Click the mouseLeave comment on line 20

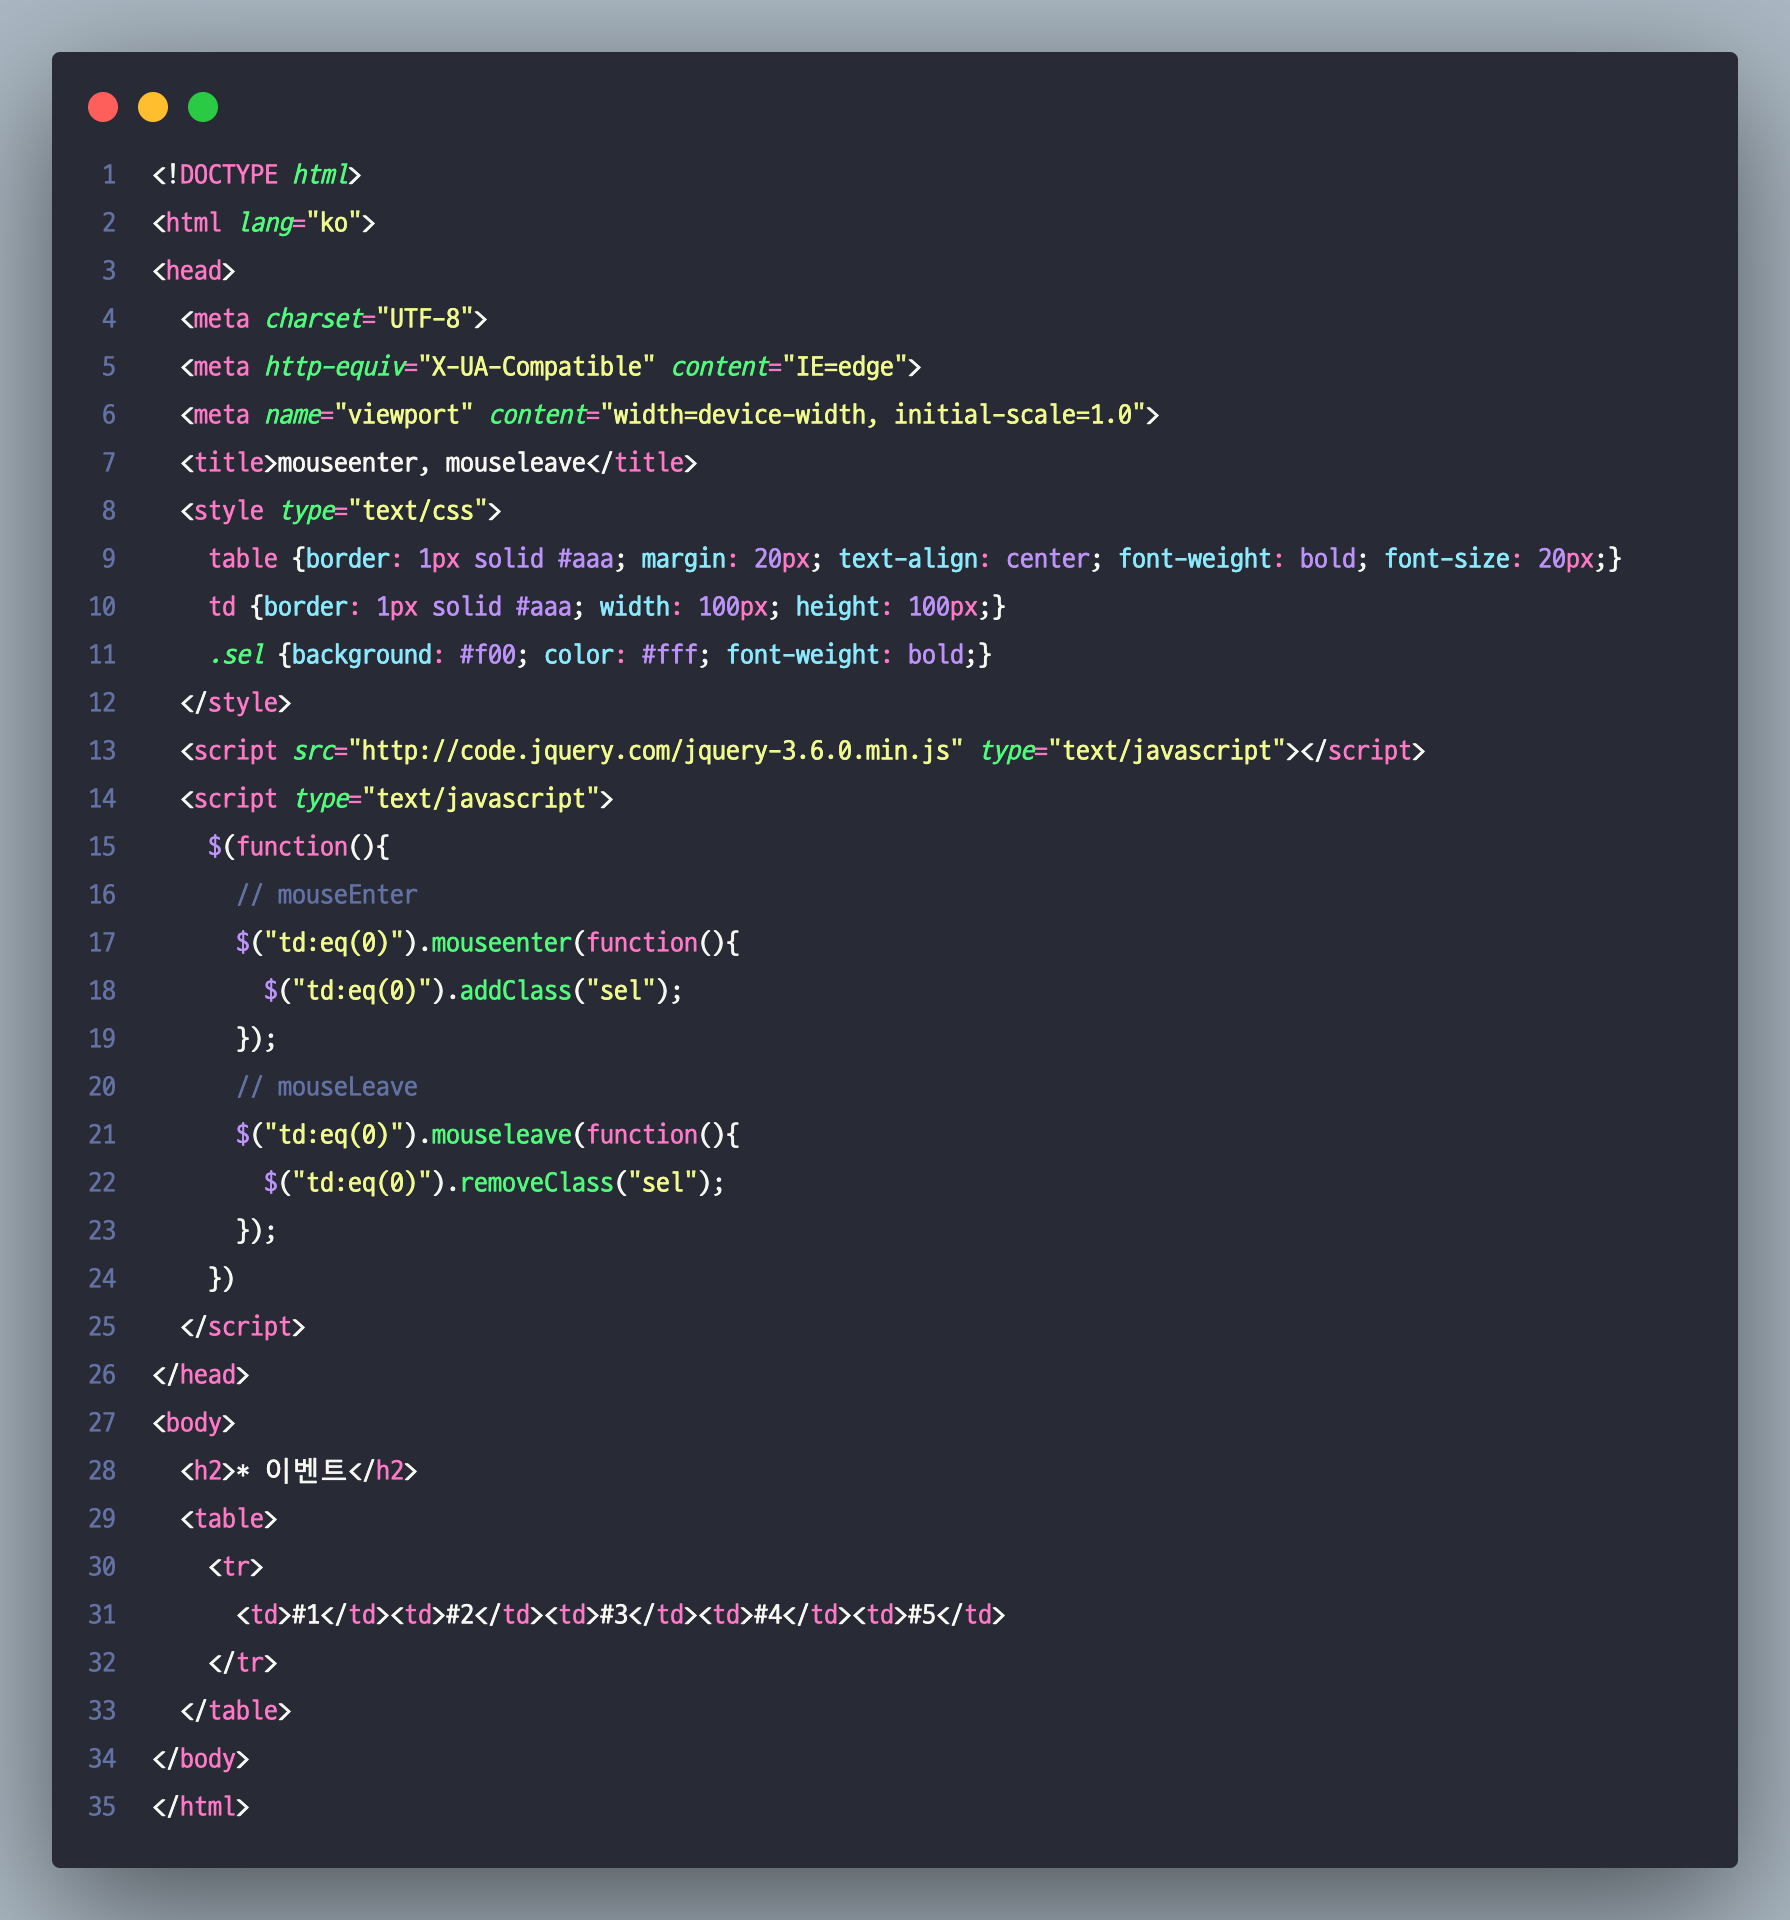(327, 1086)
